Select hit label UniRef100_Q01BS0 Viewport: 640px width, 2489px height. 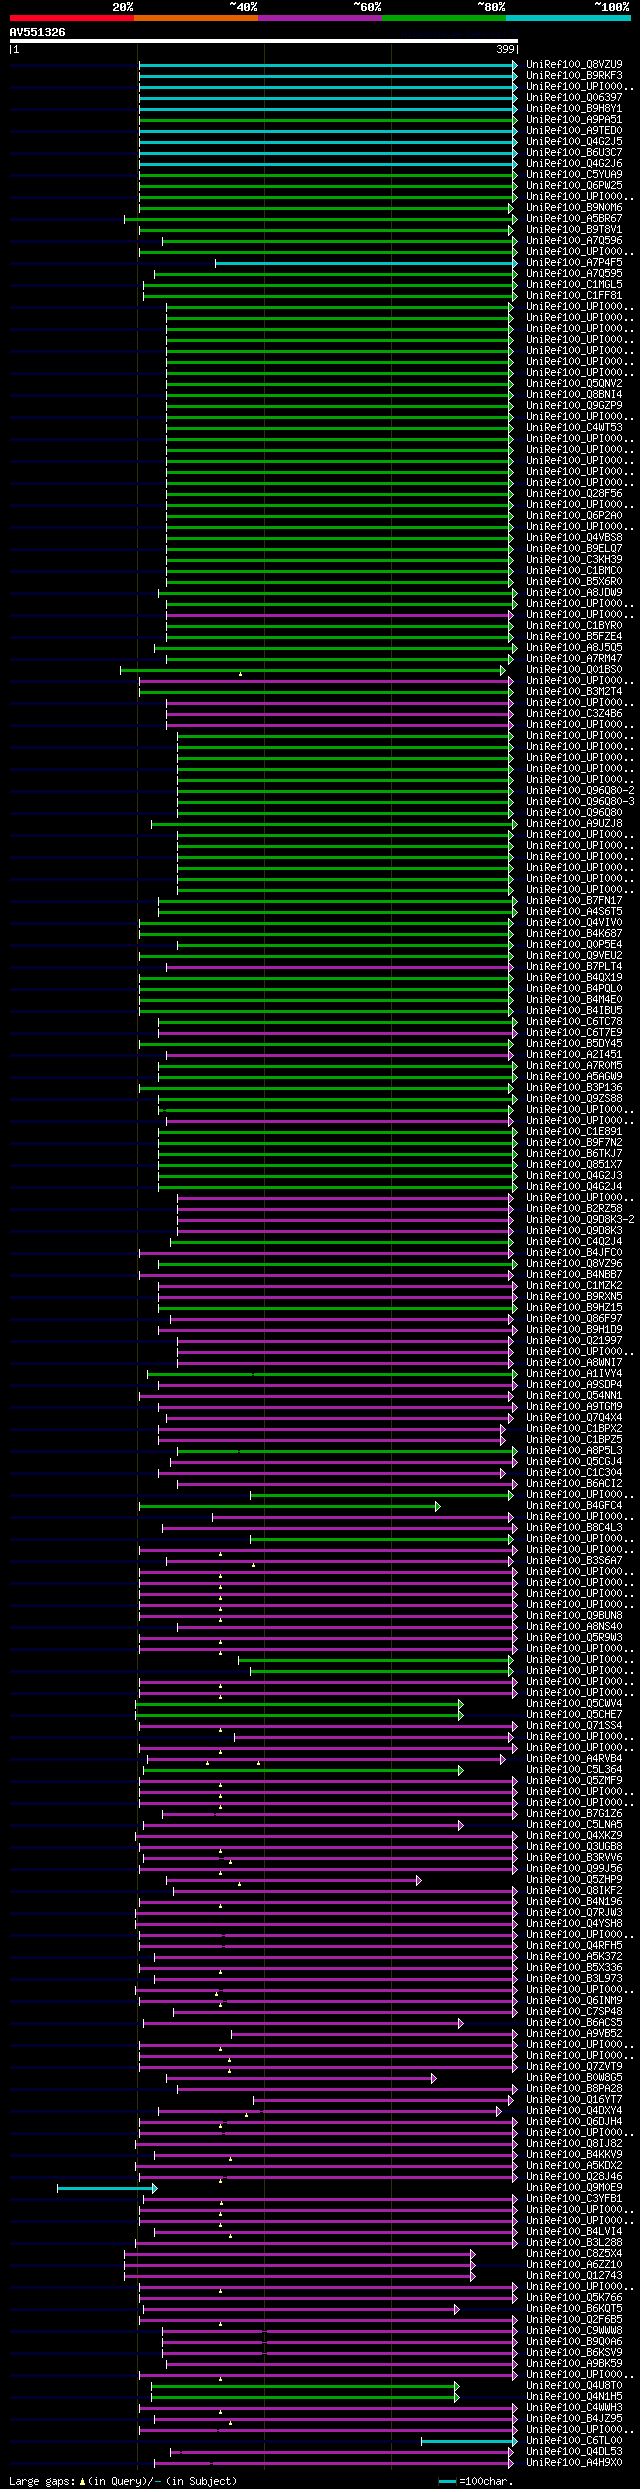[x=574, y=670]
